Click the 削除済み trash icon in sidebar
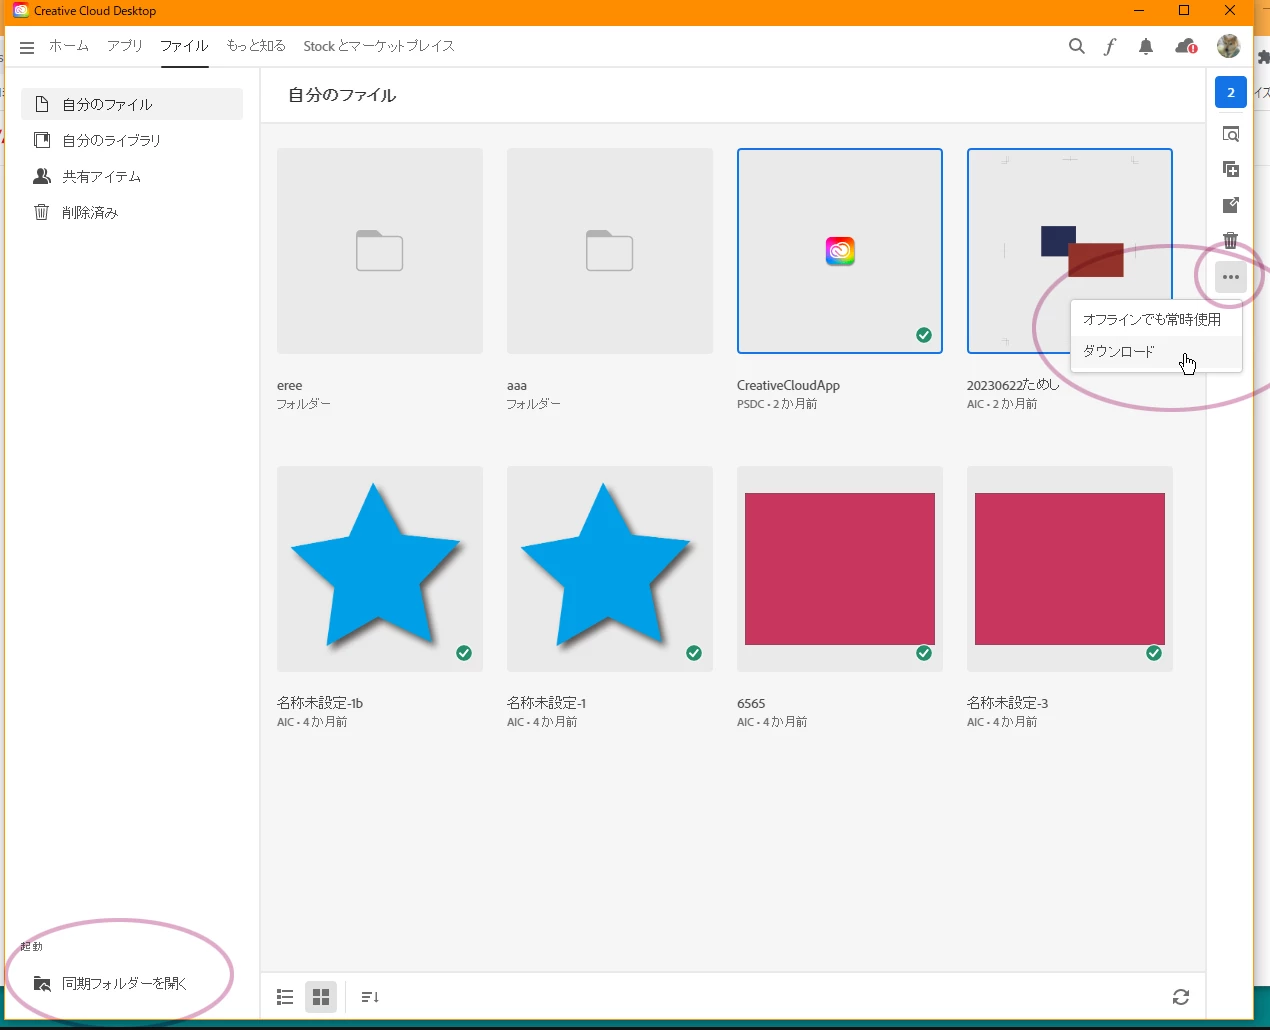This screenshot has width=1270, height=1030. click(42, 212)
